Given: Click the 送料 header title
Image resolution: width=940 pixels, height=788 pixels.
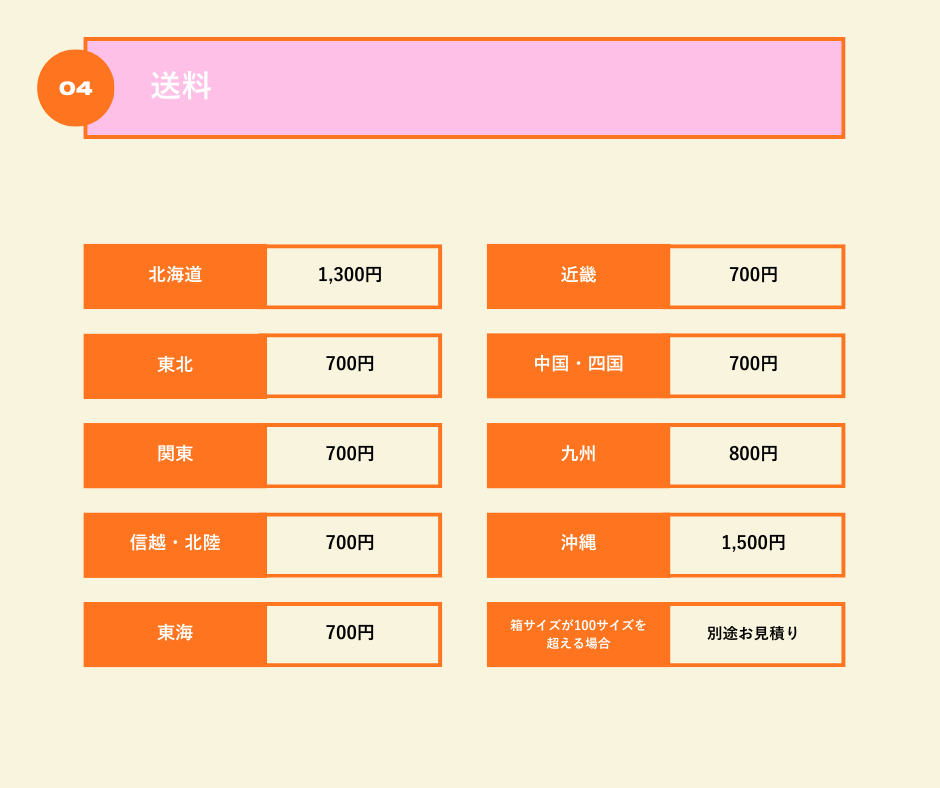Looking at the screenshot, I should pos(181,87).
